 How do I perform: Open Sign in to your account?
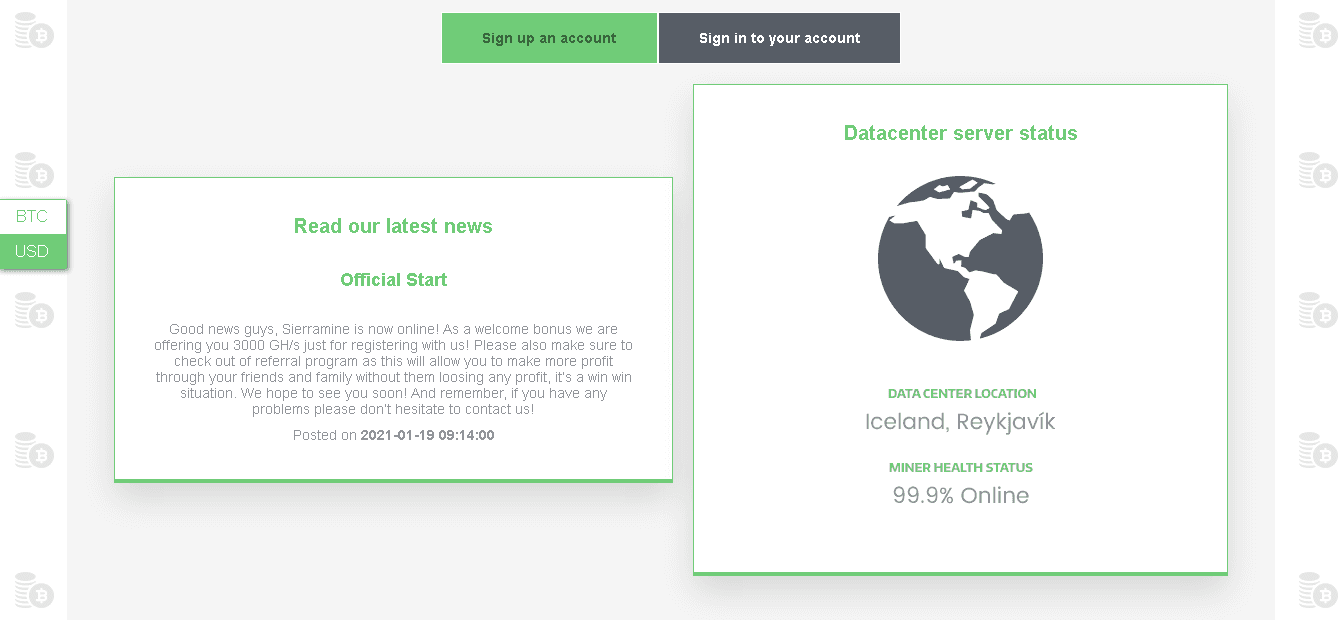point(779,38)
